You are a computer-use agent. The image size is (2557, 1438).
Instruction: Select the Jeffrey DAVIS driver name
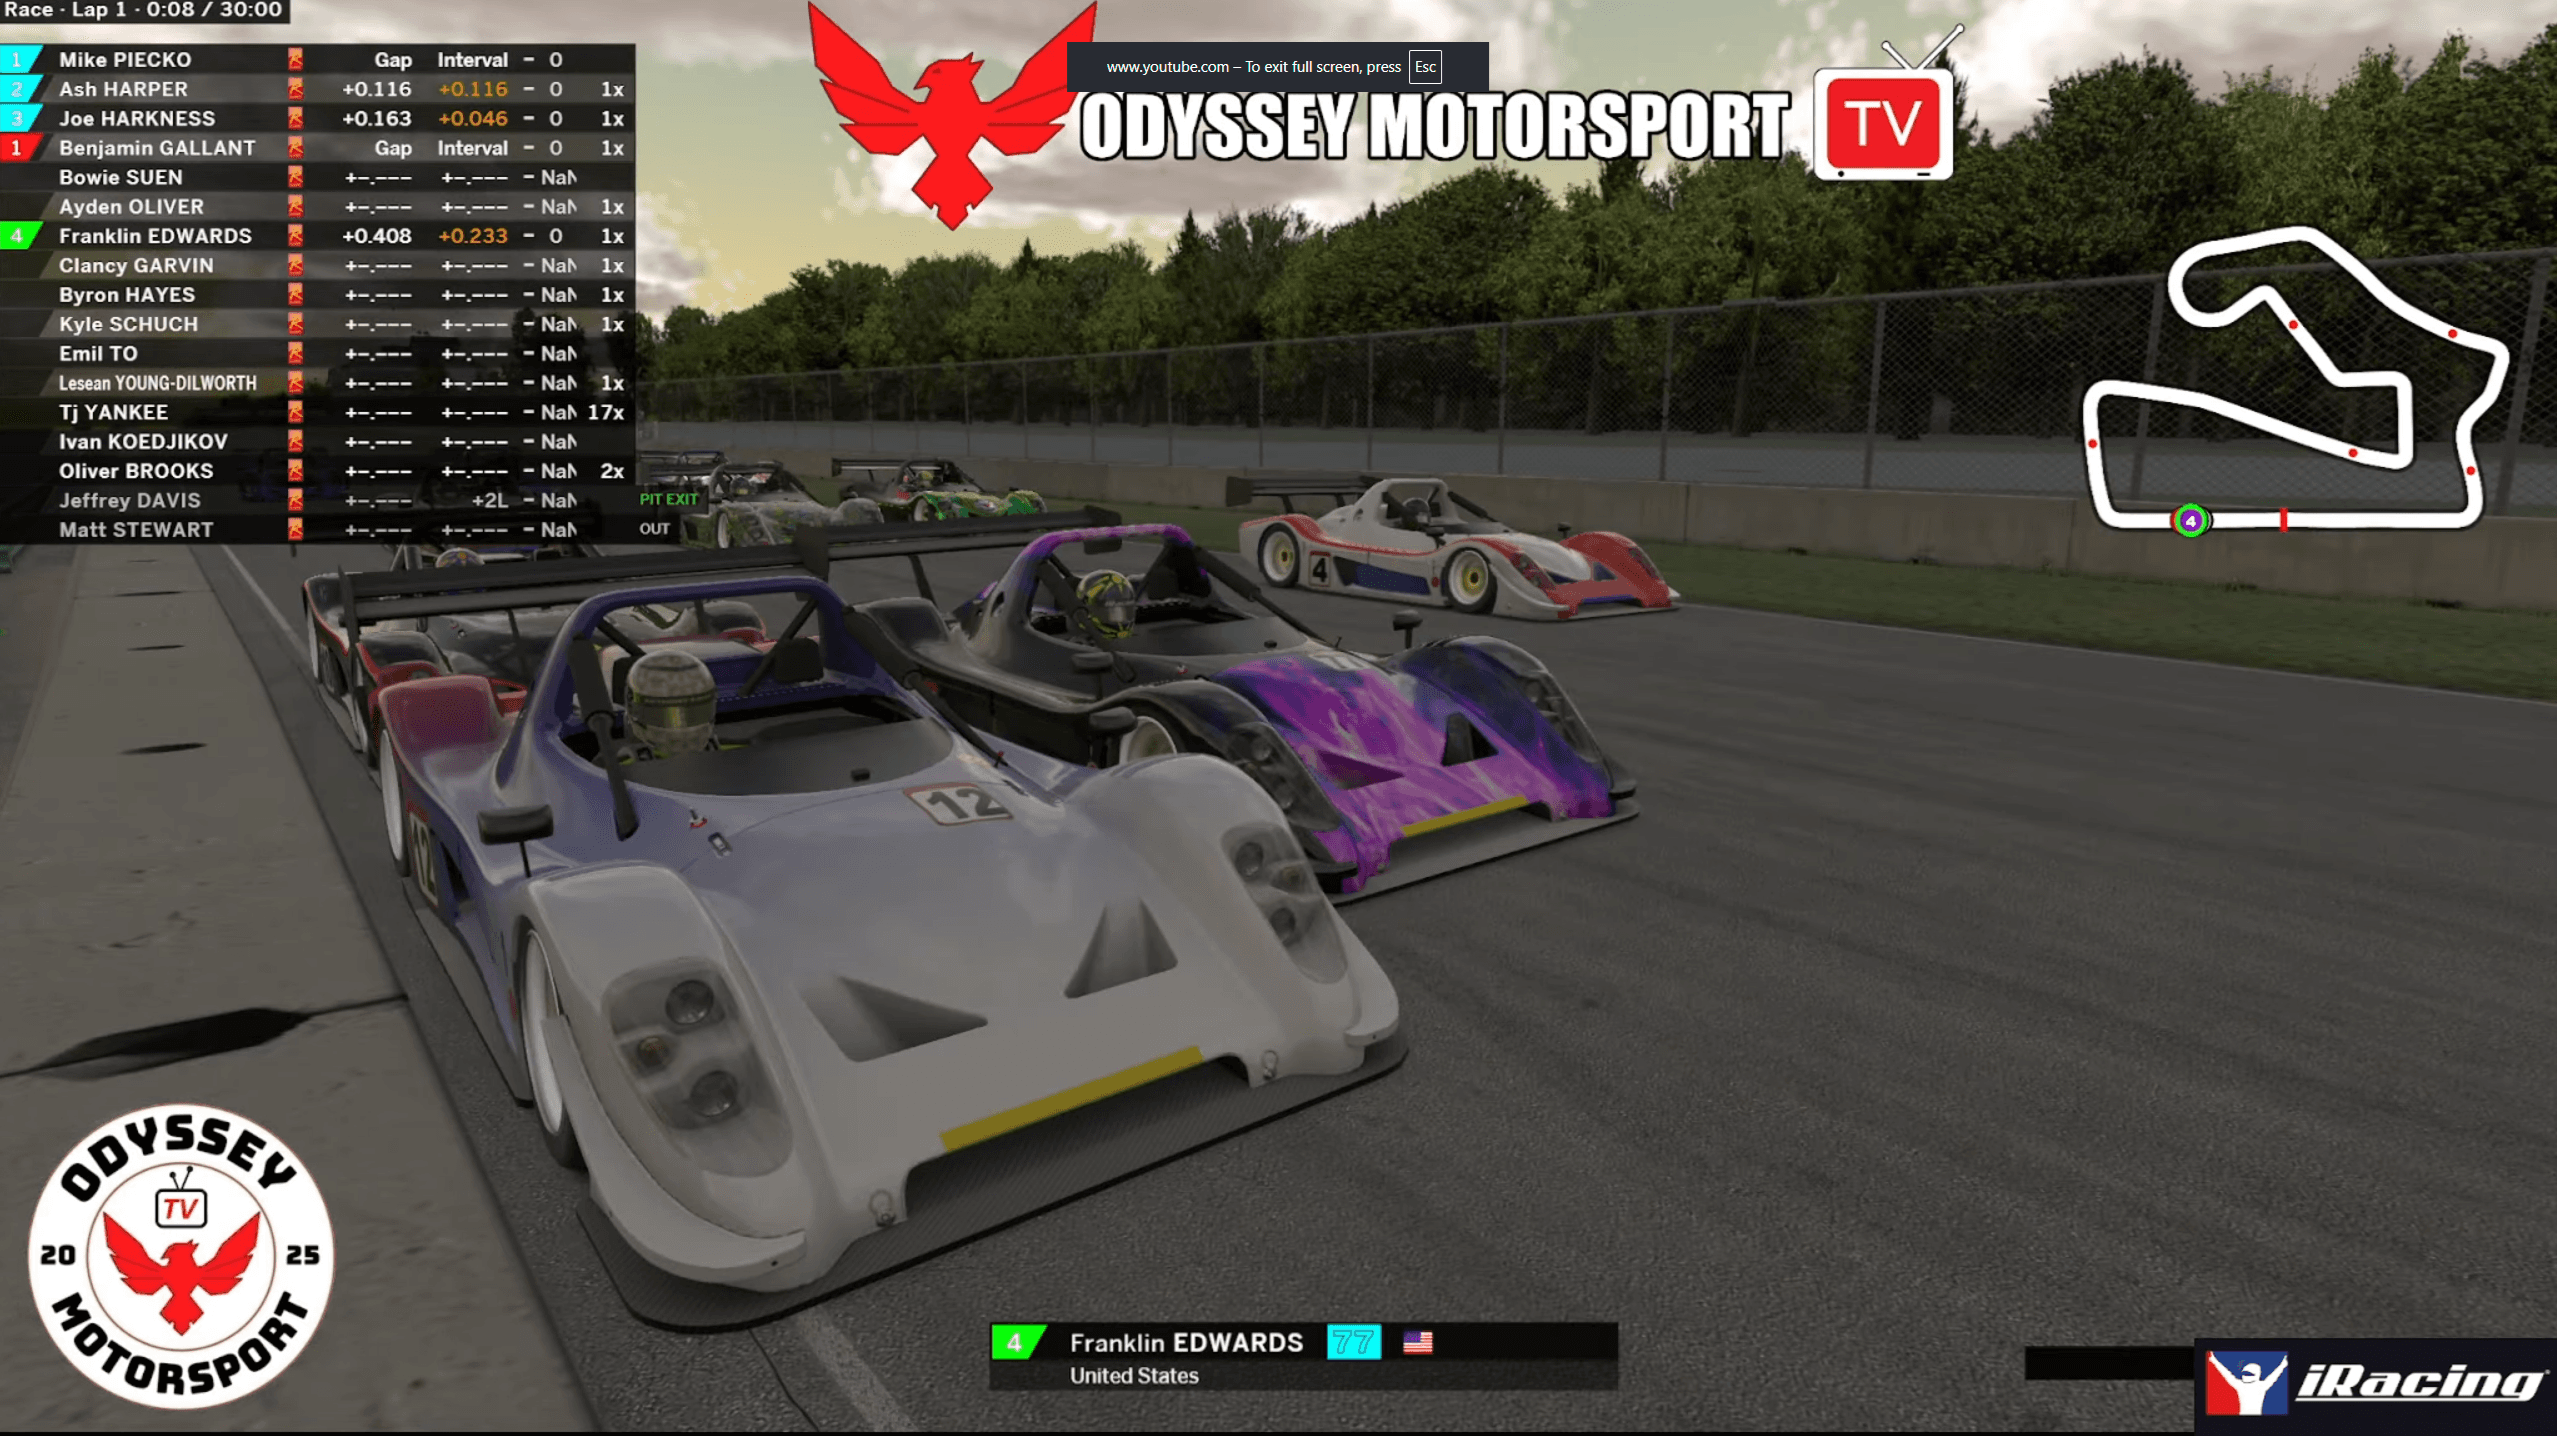pyautogui.click(x=129, y=501)
